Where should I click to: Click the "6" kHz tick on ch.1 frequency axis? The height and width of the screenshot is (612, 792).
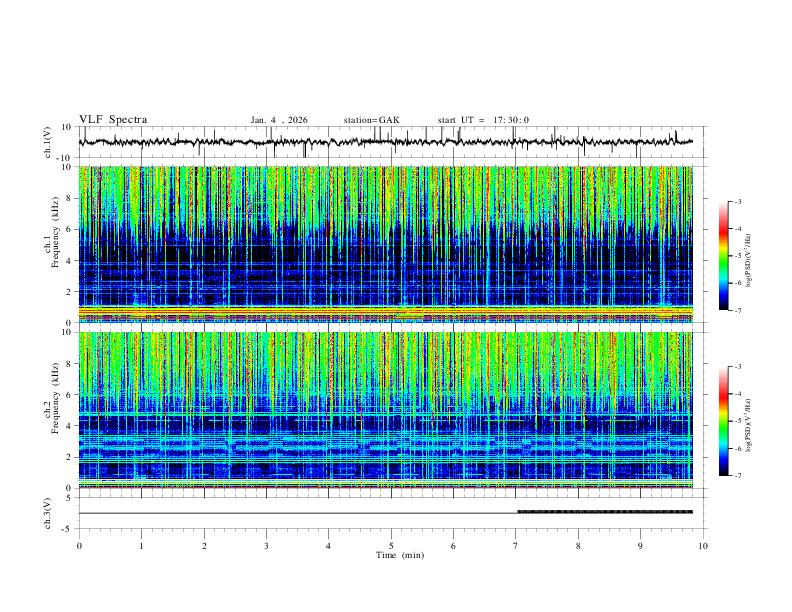click(x=70, y=229)
